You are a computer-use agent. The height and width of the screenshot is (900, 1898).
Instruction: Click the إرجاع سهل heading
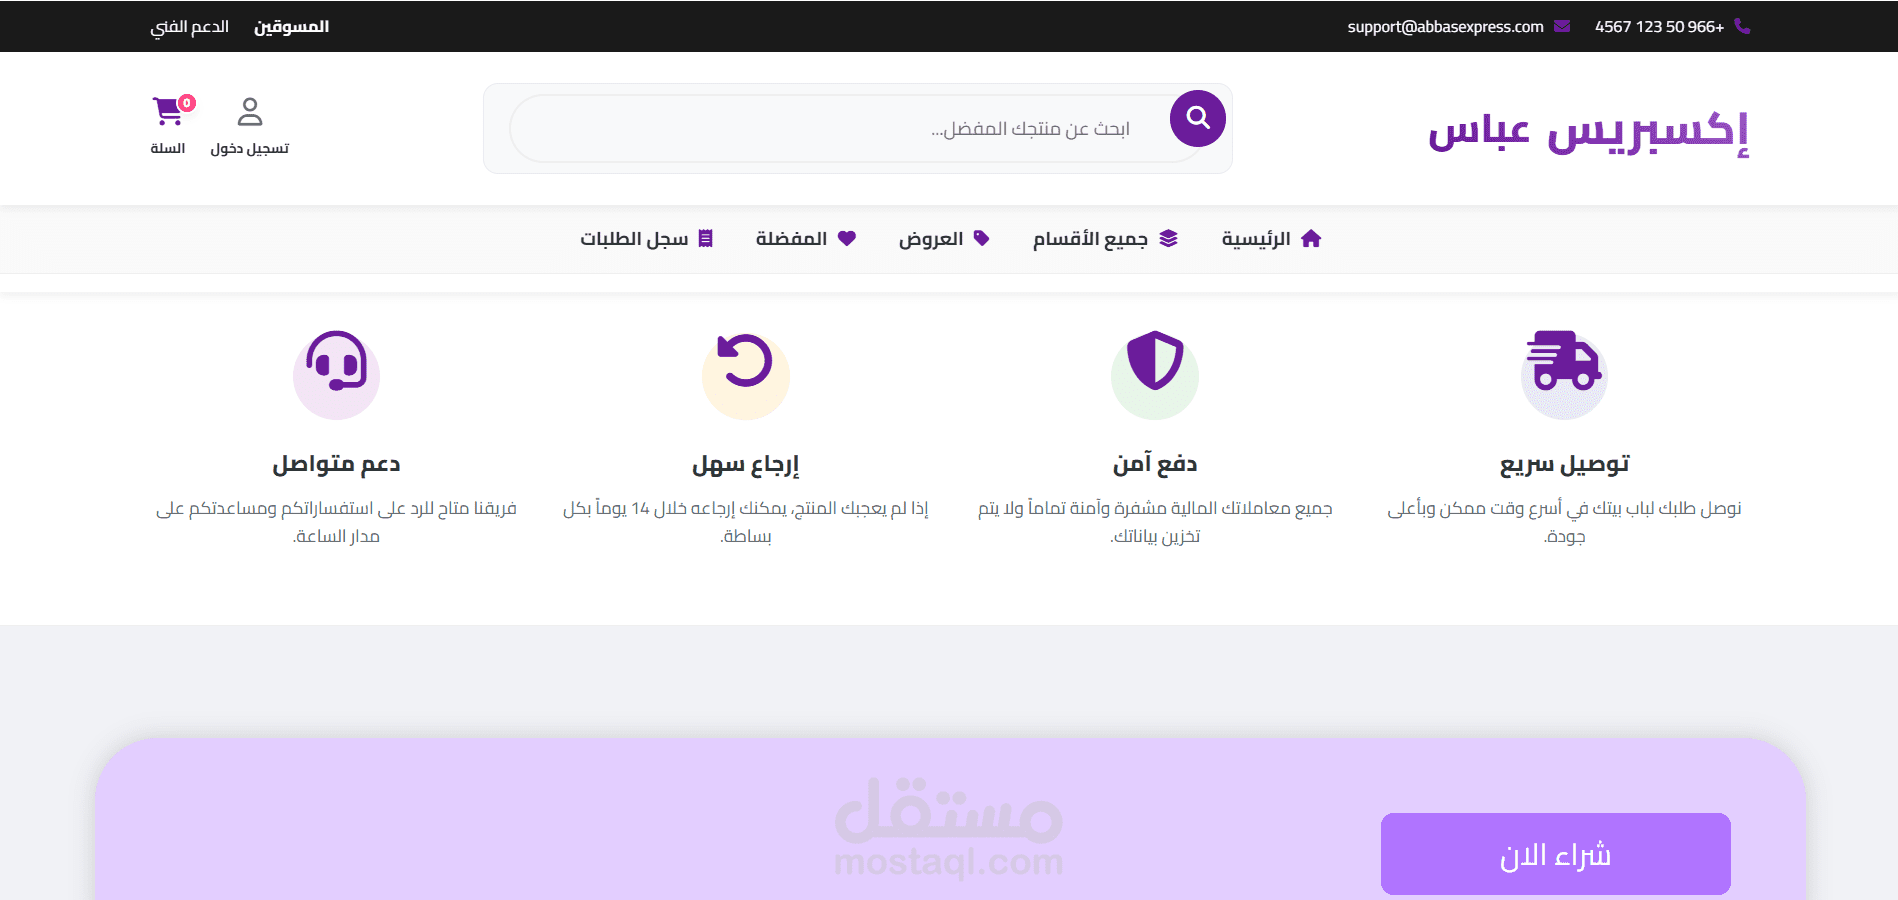pos(745,464)
